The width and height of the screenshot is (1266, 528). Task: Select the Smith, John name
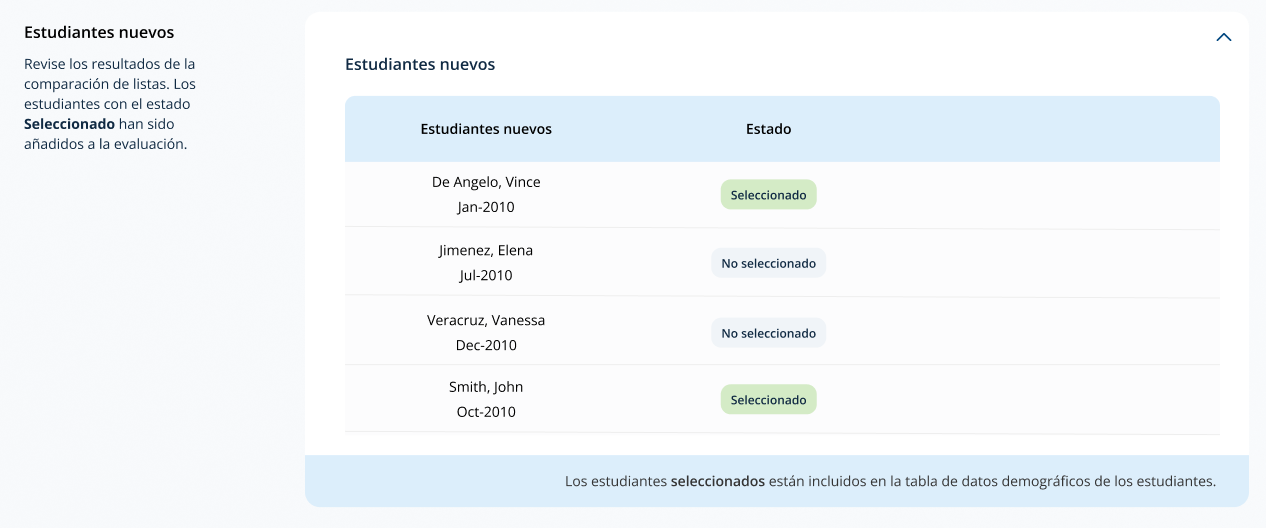pyautogui.click(x=486, y=387)
